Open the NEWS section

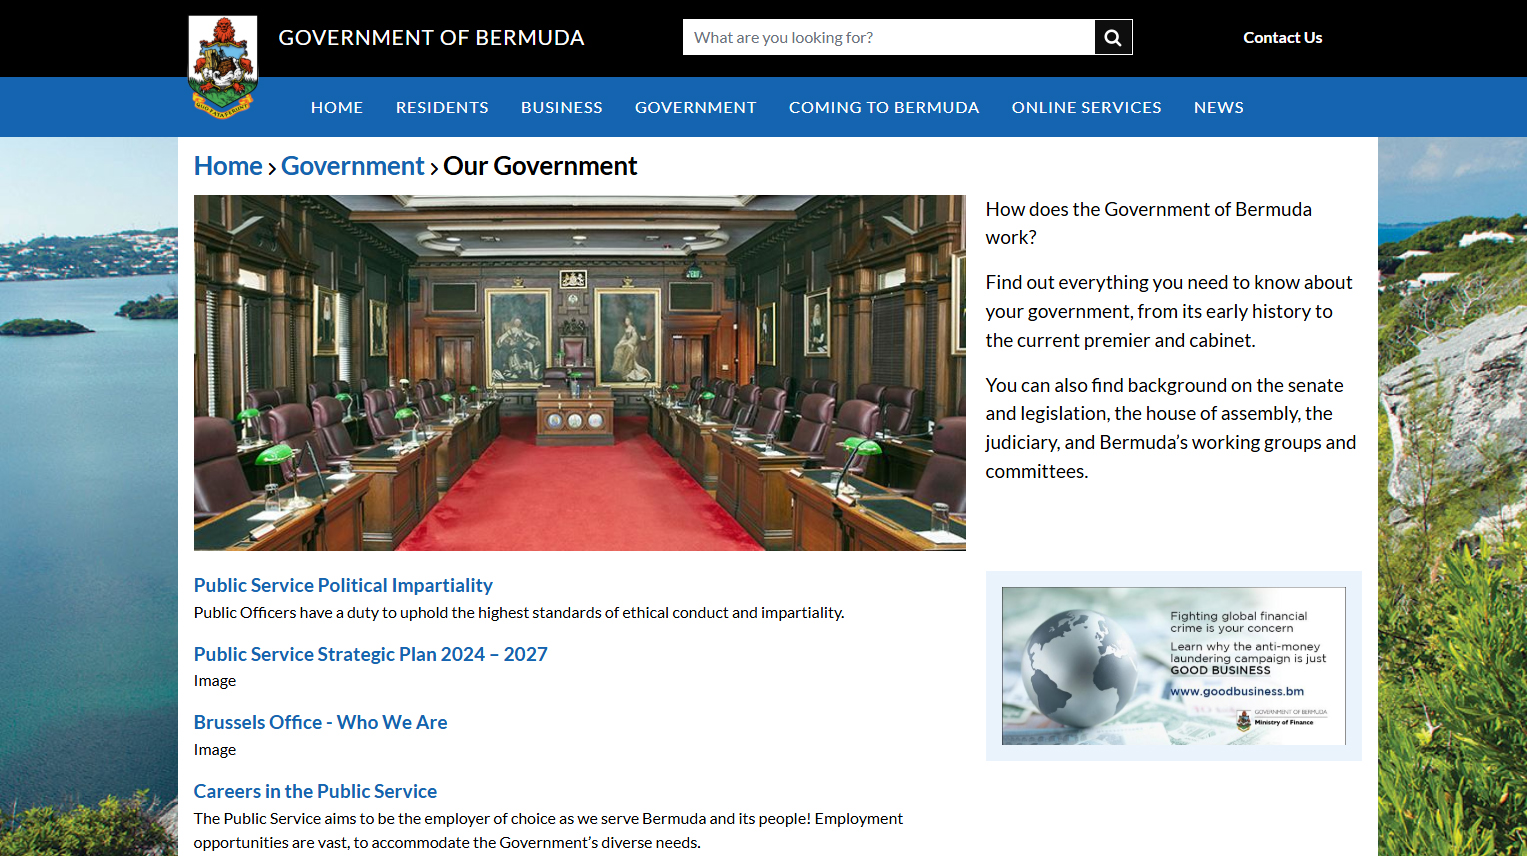tap(1218, 107)
